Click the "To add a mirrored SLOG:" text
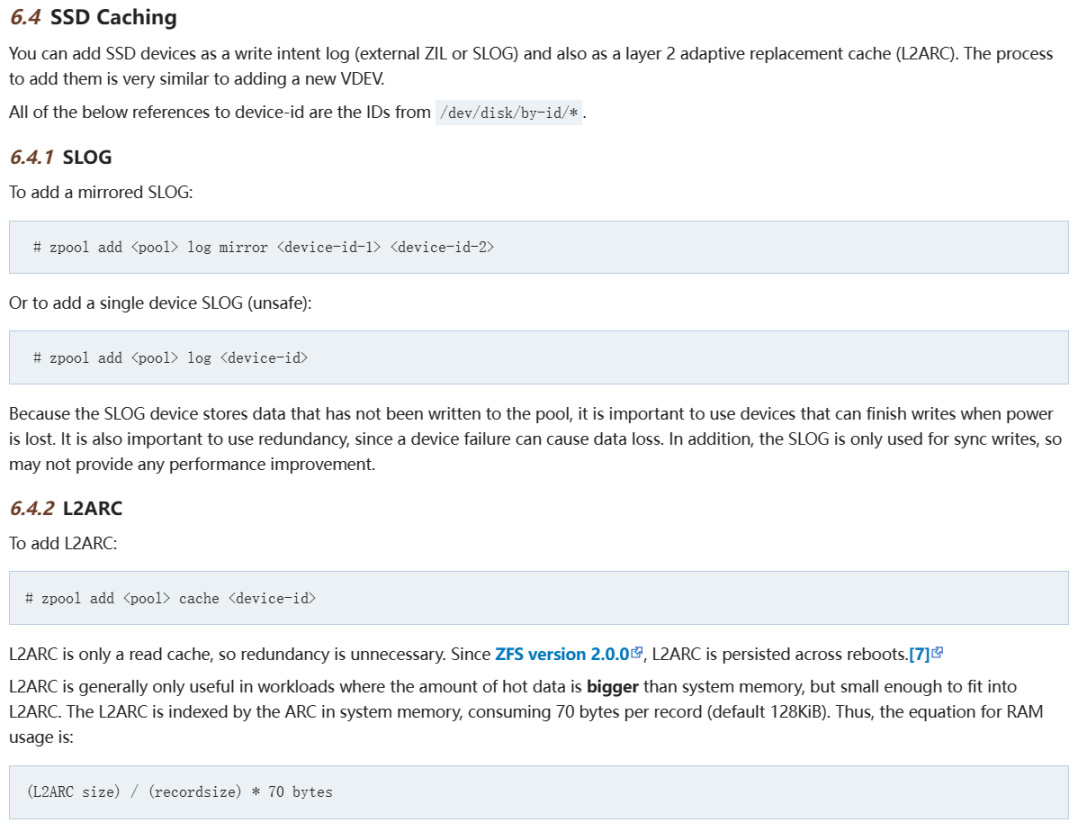The image size is (1078, 832). click(x=101, y=192)
